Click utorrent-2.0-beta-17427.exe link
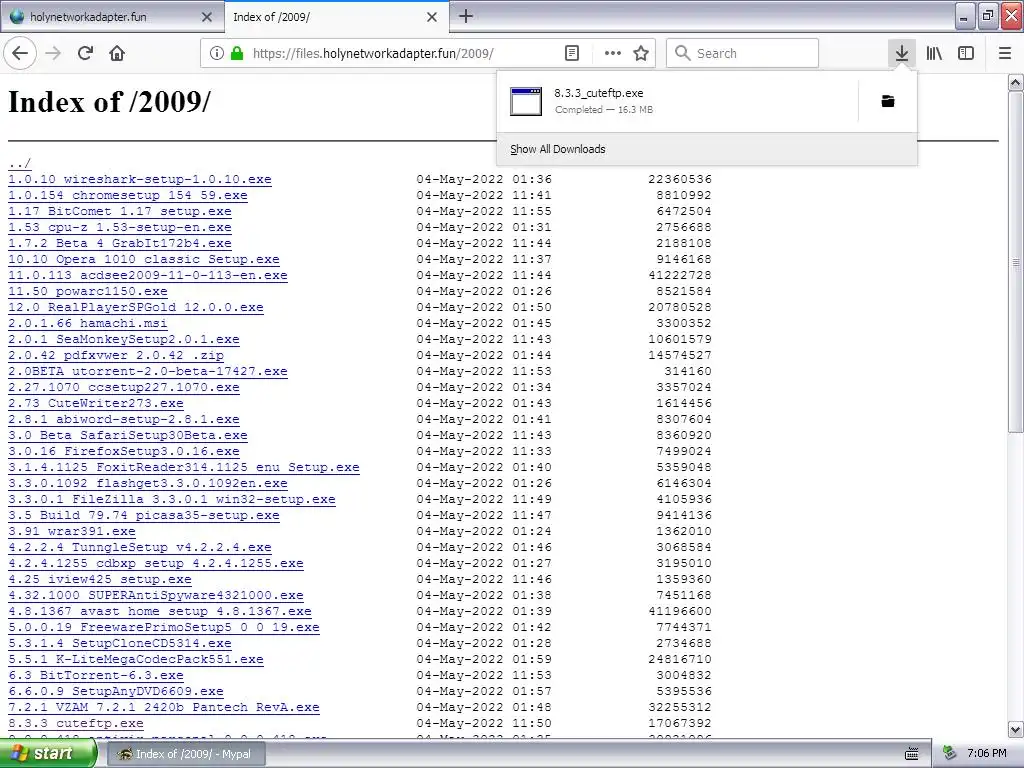Image resolution: width=1024 pixels, height=768 pixels. click(148, 371)
